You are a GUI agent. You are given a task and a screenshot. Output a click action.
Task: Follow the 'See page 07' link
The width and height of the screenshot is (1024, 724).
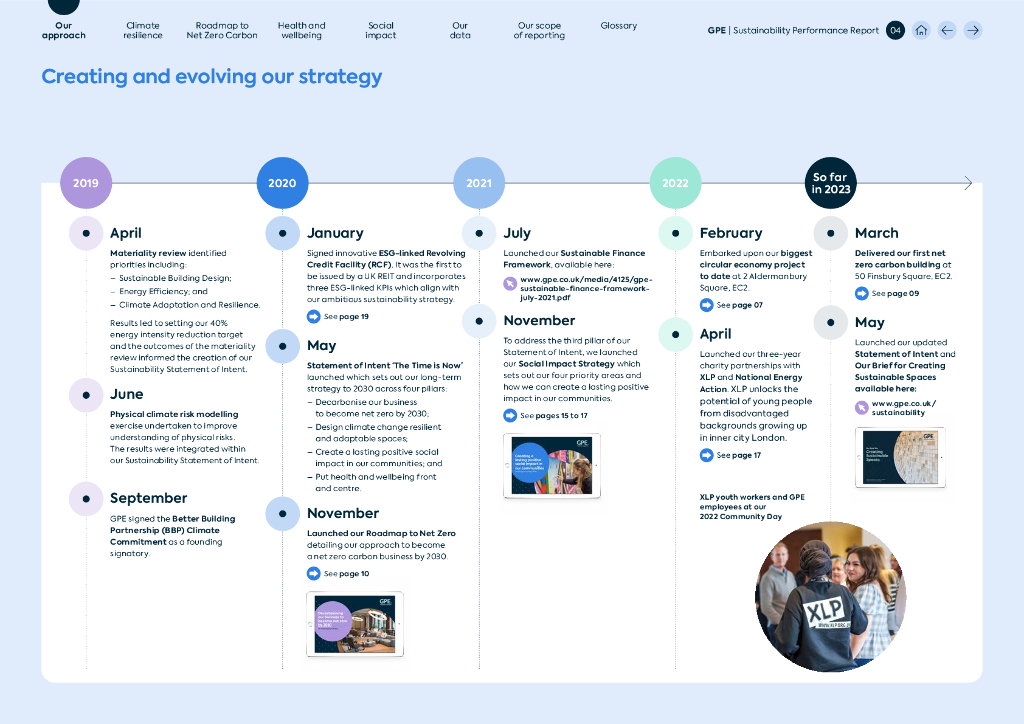(x=739, y=305)
